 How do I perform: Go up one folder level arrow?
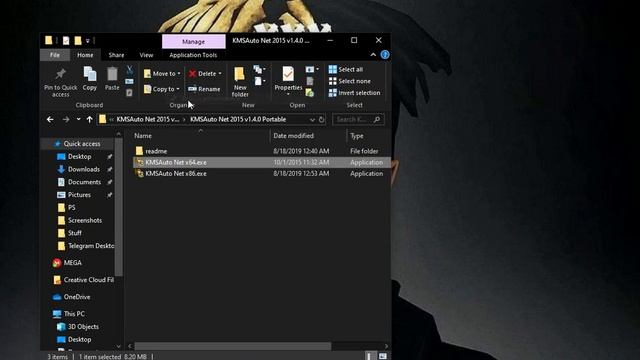point(89,119)
